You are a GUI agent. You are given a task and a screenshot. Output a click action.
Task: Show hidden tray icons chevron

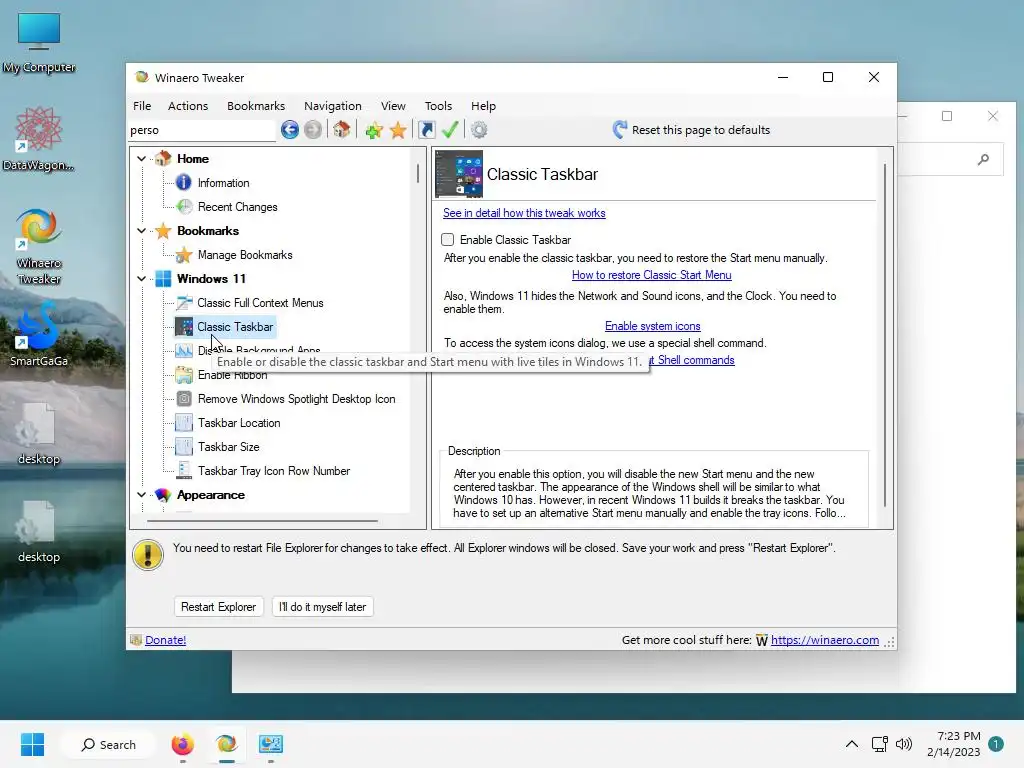click(x=852, y=744)
